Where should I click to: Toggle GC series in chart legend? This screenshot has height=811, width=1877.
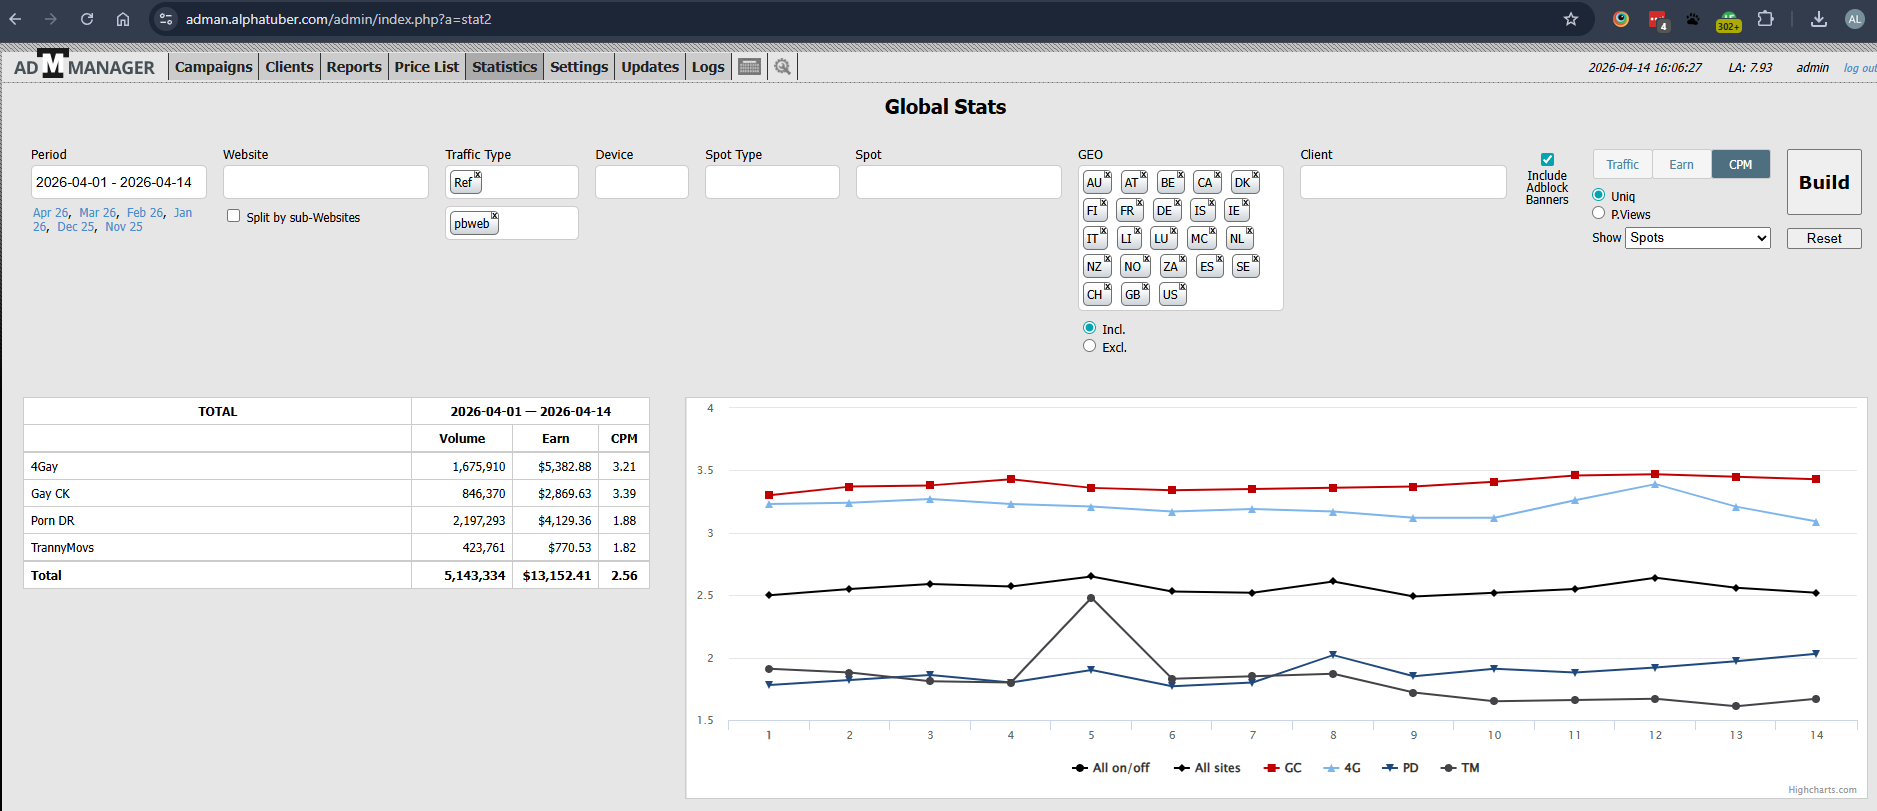[x=1283, y=768]
